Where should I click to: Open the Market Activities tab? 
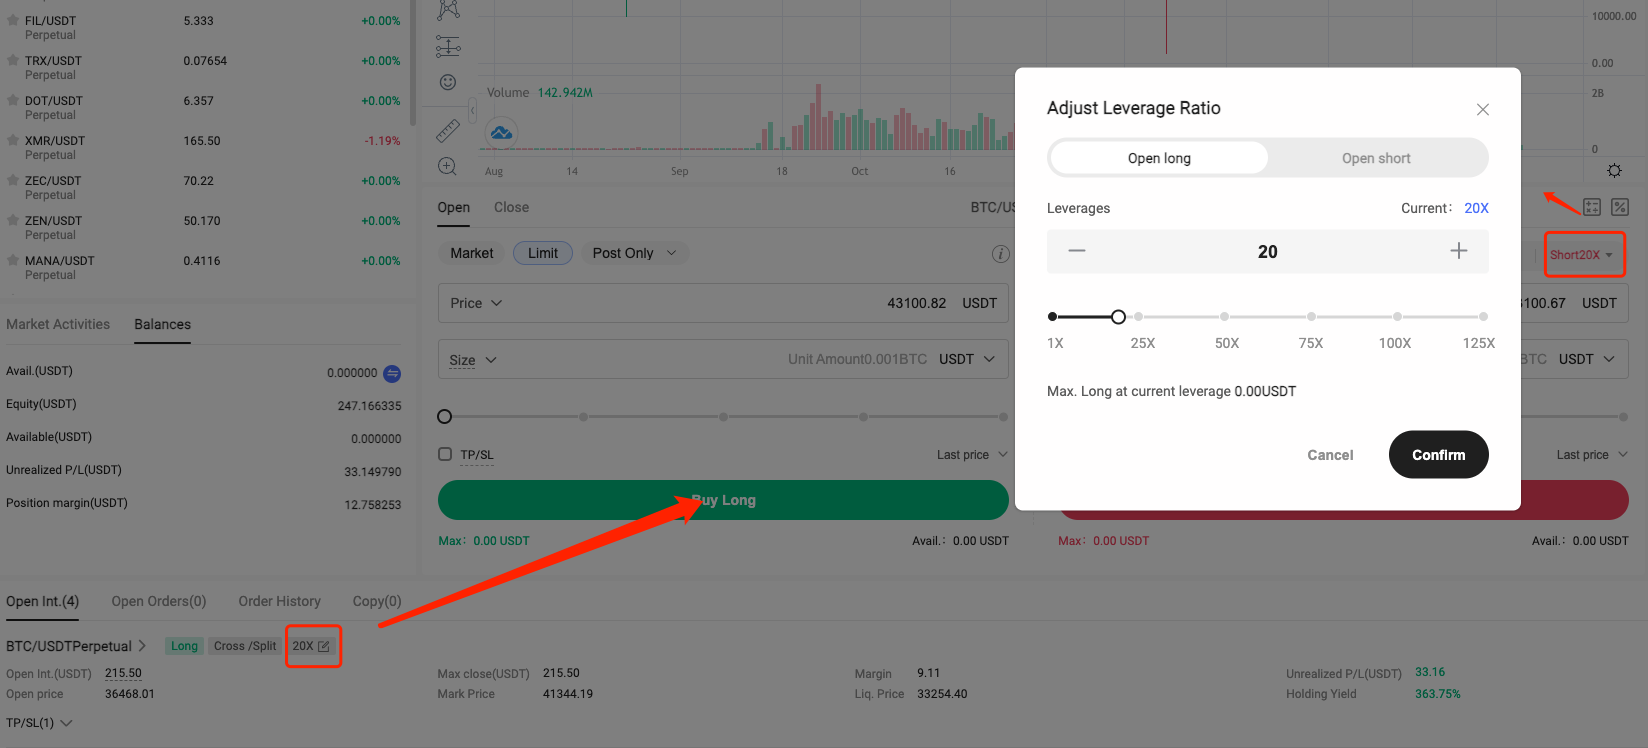coord(58,324)
